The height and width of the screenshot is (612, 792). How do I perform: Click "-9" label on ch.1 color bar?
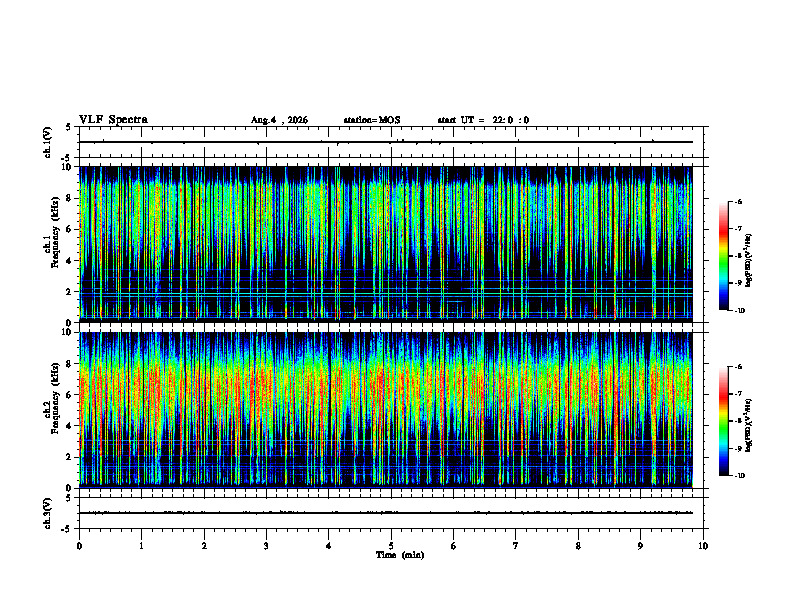pyautogui.click(x=738, y=283)
